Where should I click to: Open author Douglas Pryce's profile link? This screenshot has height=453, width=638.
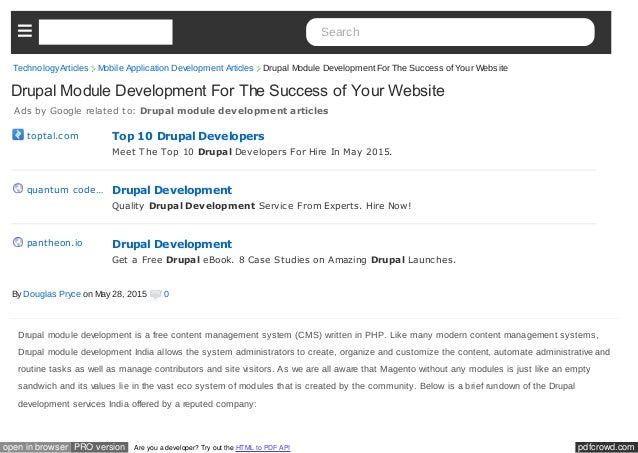click(x=52, y=294)
